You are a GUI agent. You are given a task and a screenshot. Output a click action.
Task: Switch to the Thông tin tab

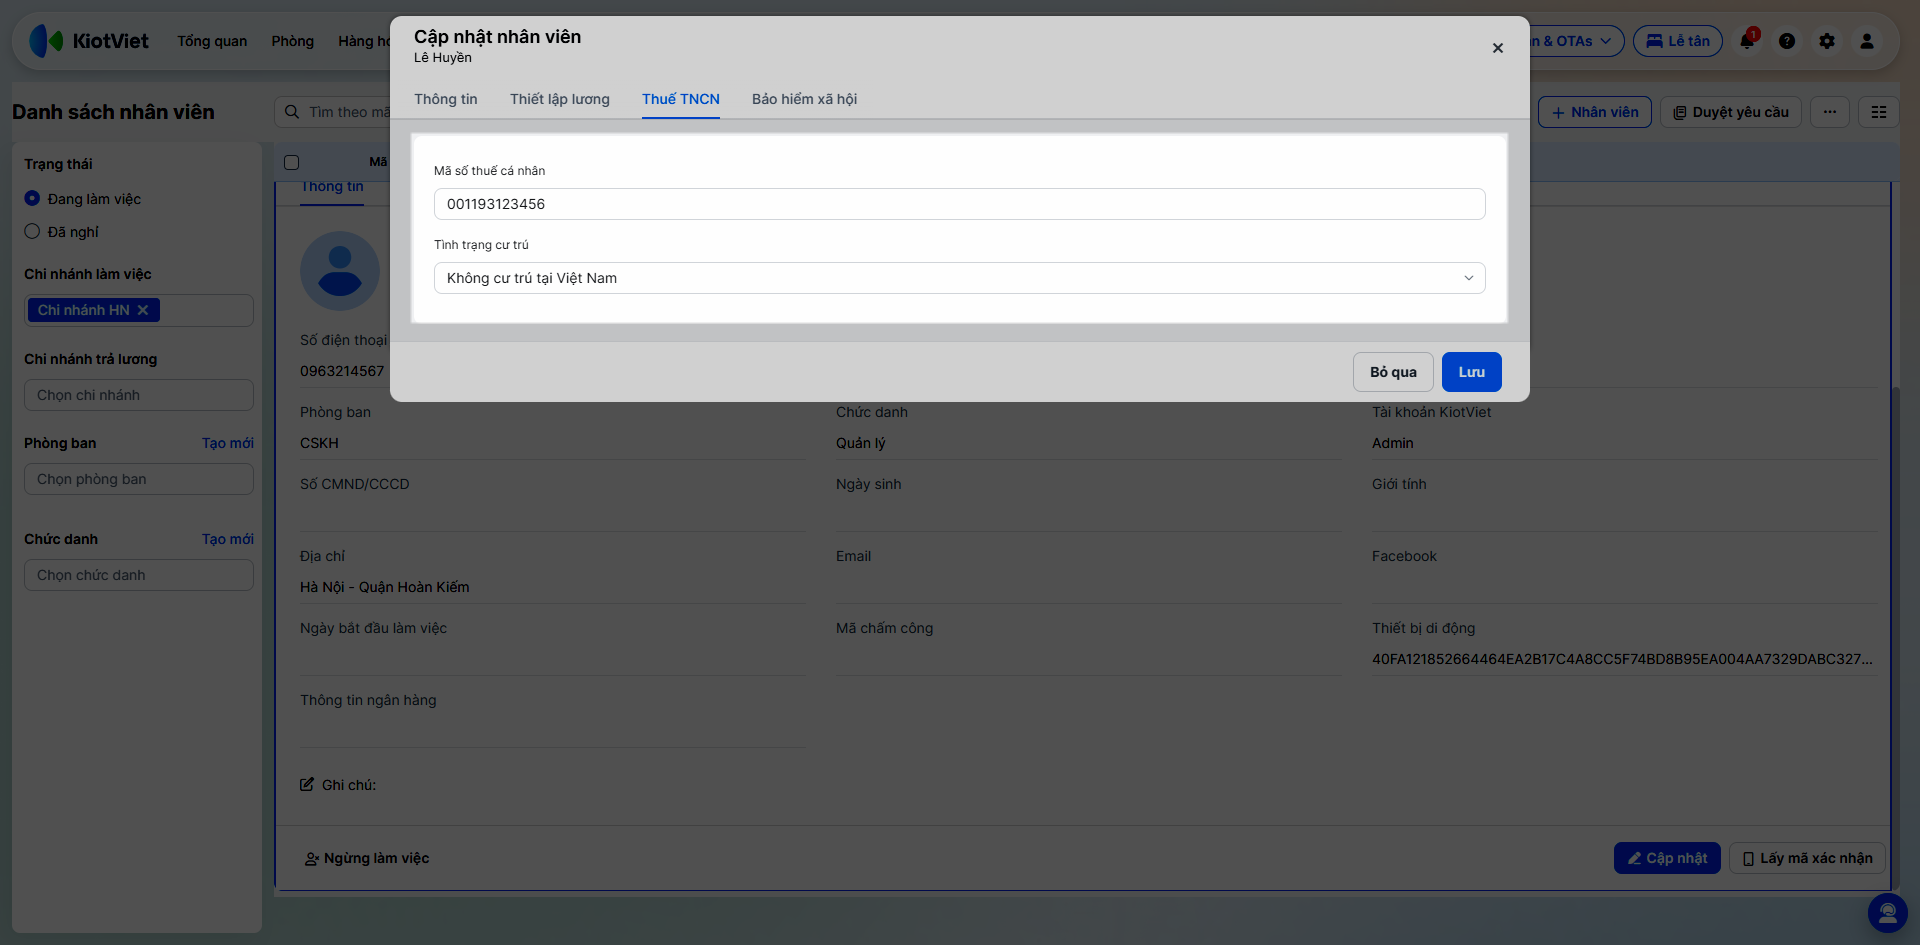[x=446, y=99]
